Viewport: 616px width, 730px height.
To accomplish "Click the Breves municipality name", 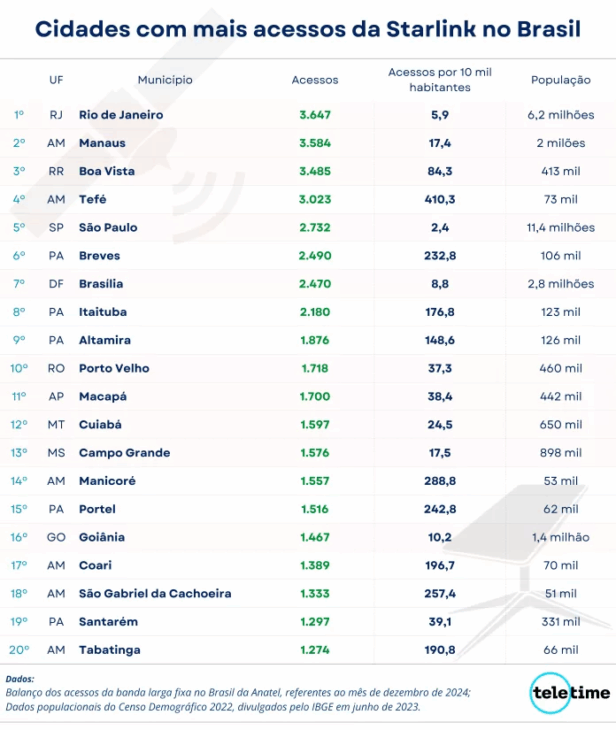I will (x=99, y=256).
